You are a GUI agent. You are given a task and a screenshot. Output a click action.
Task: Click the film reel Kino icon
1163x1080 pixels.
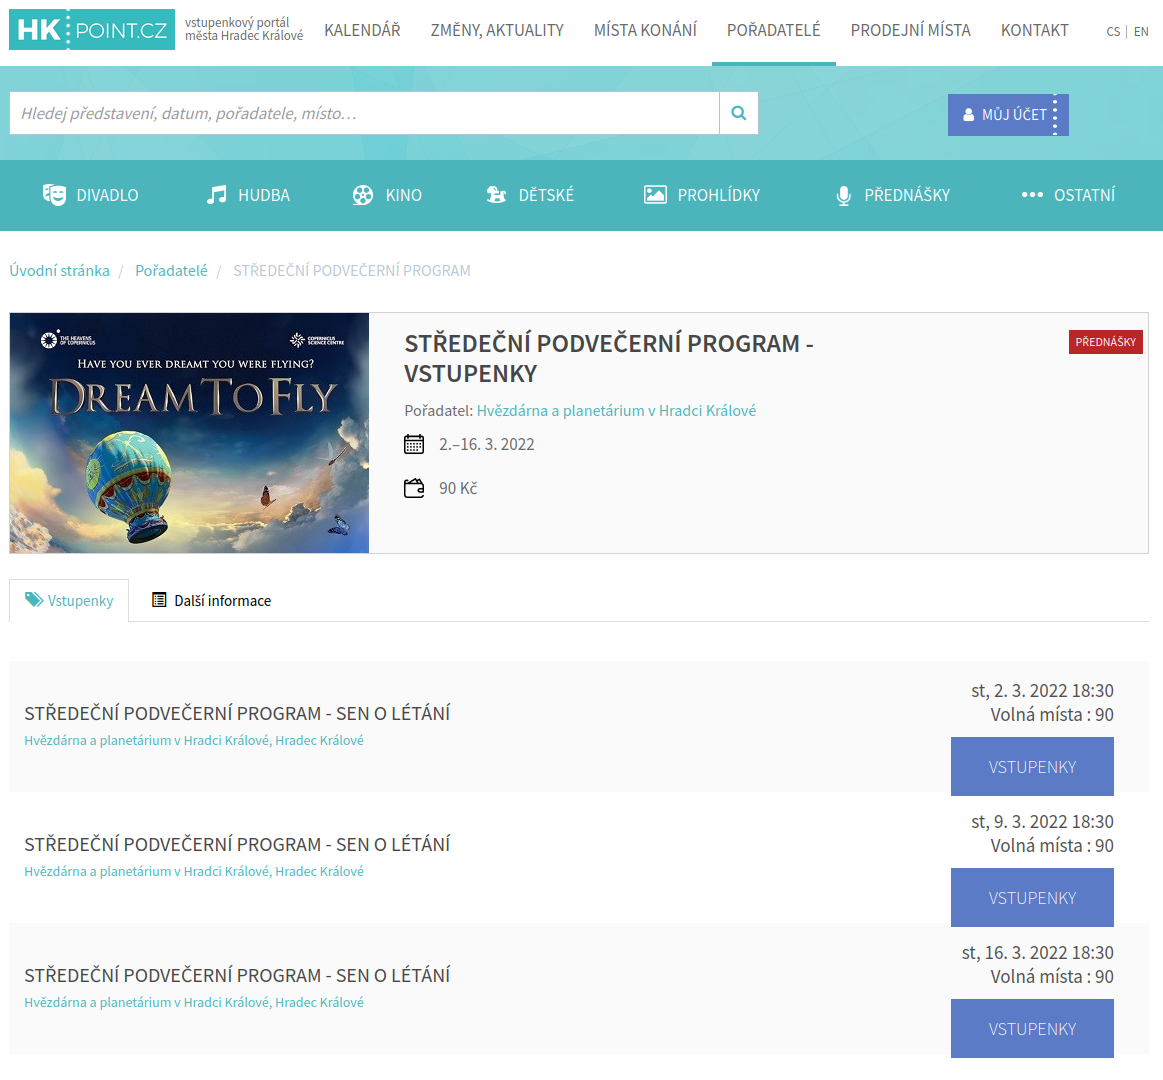pyautogui.click(x=363, y=195)
